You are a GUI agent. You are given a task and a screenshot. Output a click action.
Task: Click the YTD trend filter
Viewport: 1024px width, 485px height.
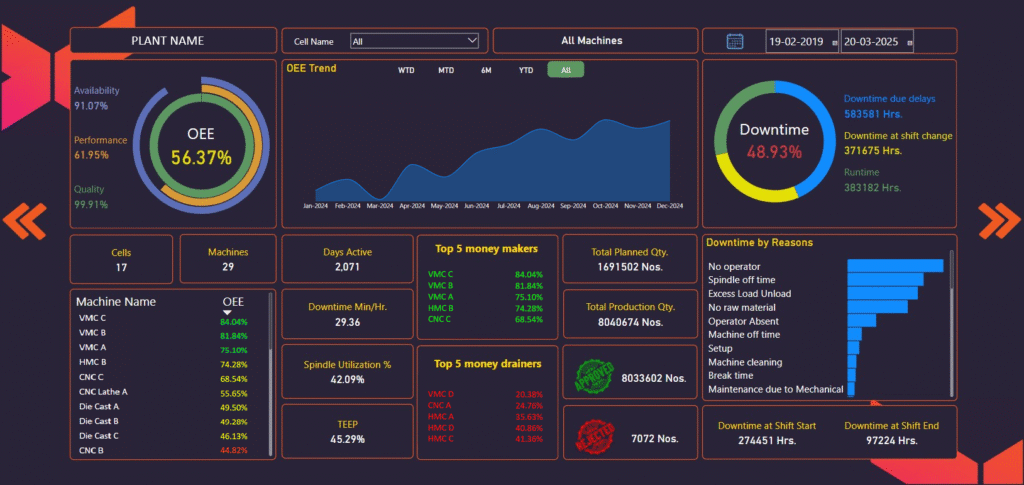tap(525, 70)
